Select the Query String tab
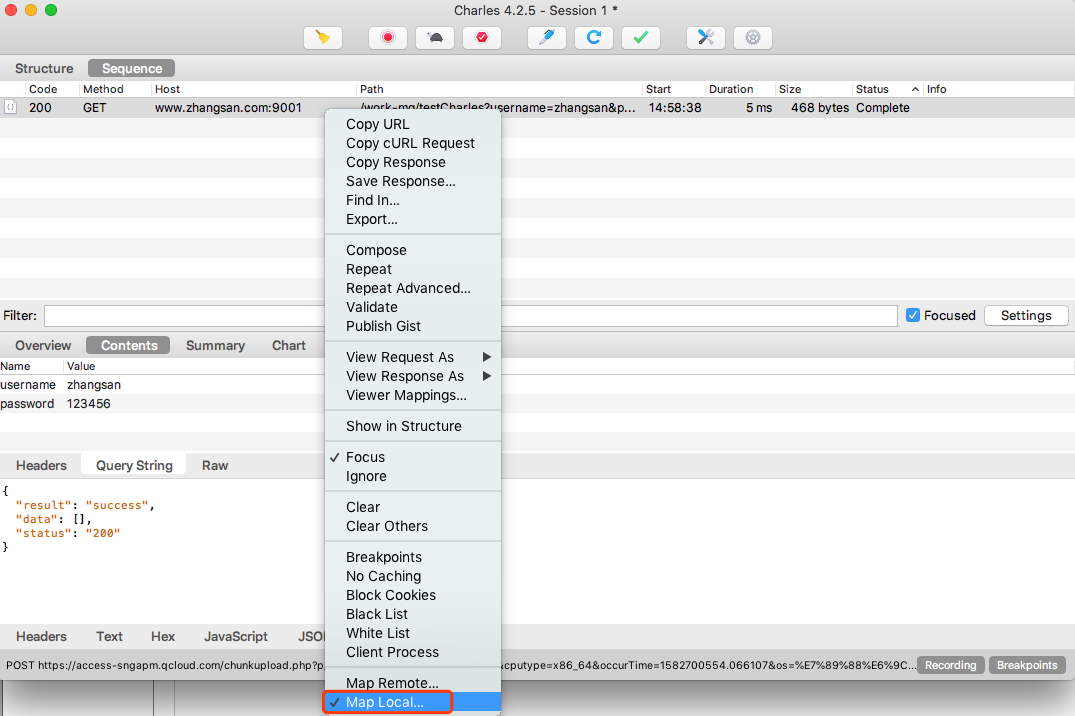The height and width of the screenshot is (716, 1075). 134,466
